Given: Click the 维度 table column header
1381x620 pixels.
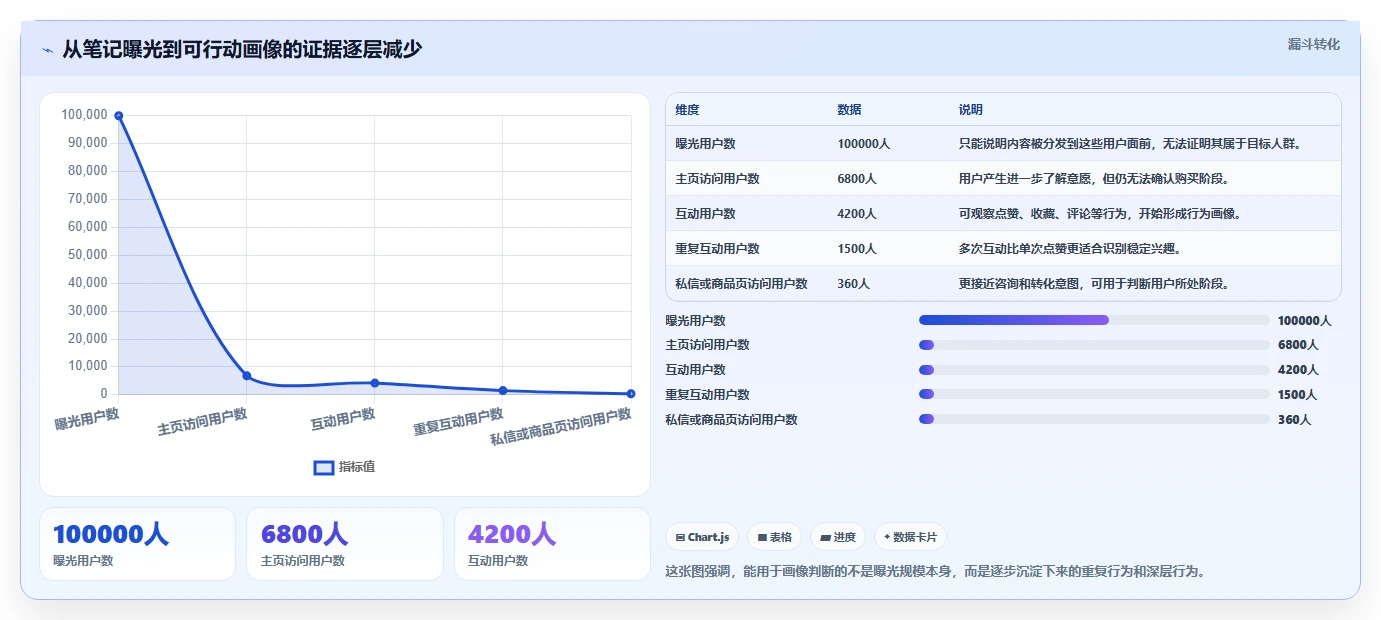Looking at the screenshot, I should (x=687, y=110).
